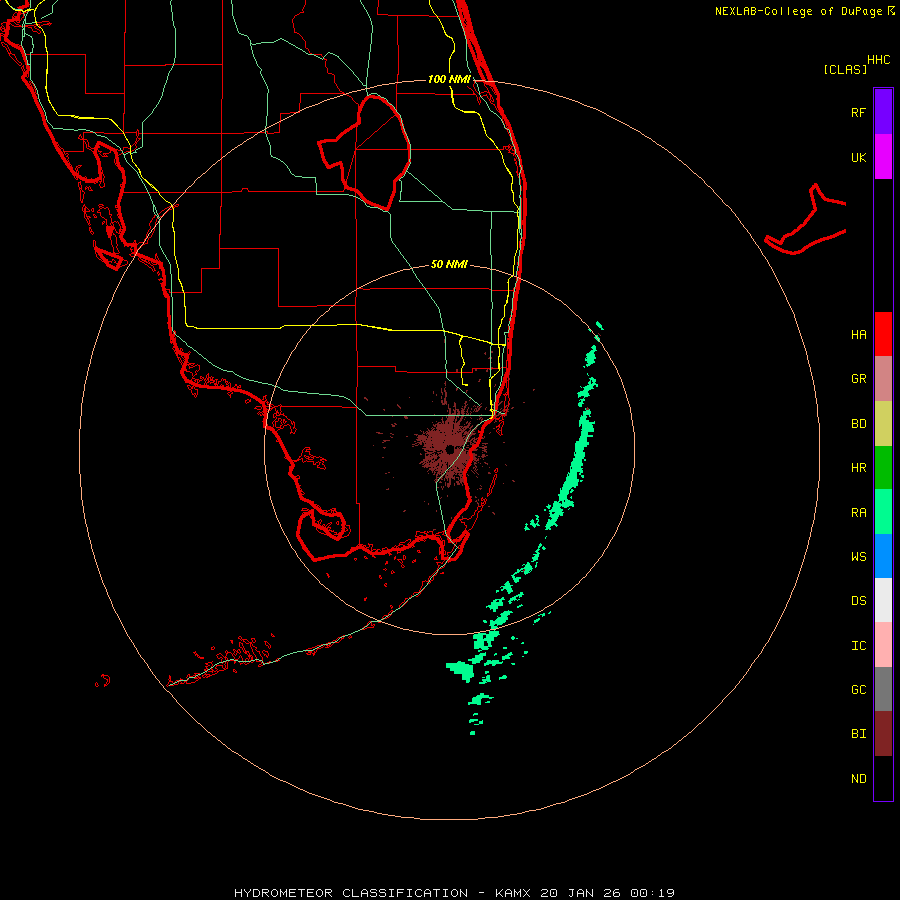Click the 'DS' legend label
The image size is (900, 900).
tap(858, 600)
